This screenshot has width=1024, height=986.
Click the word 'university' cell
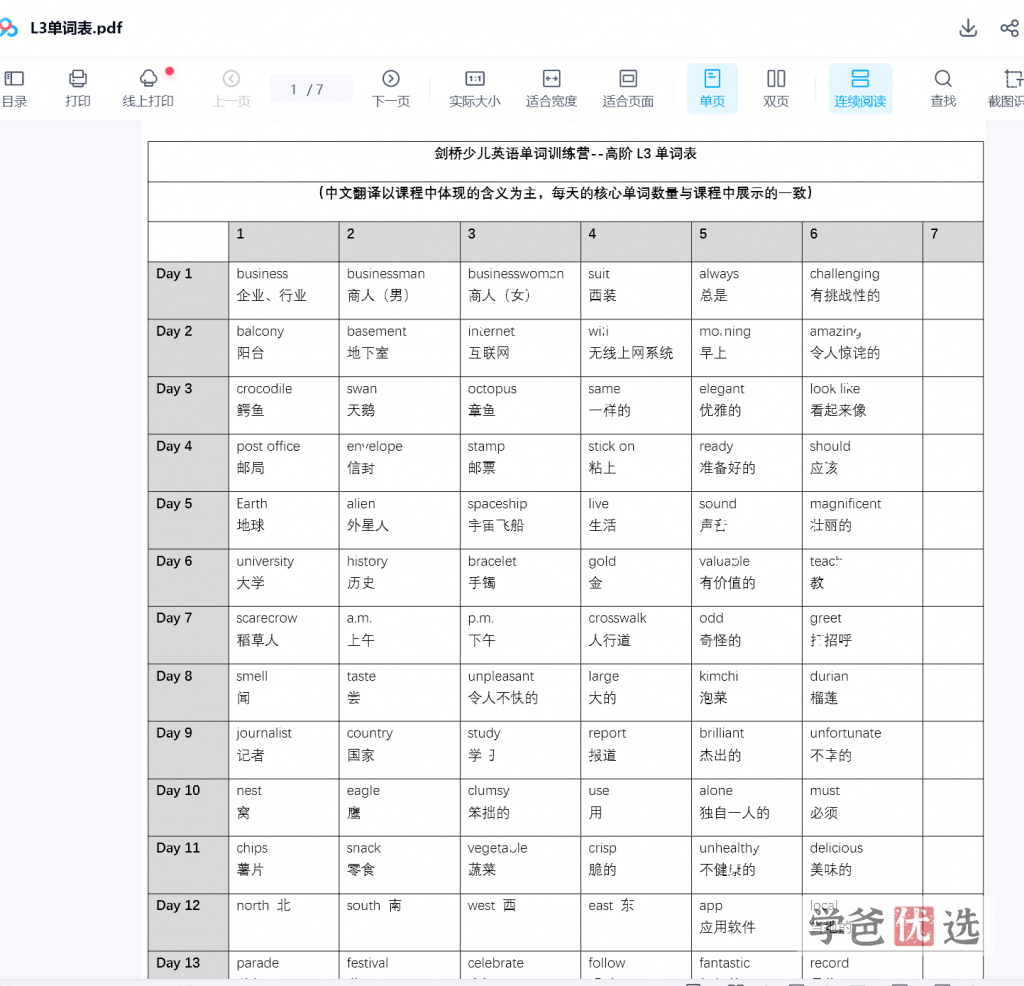[x=283, y=577]
